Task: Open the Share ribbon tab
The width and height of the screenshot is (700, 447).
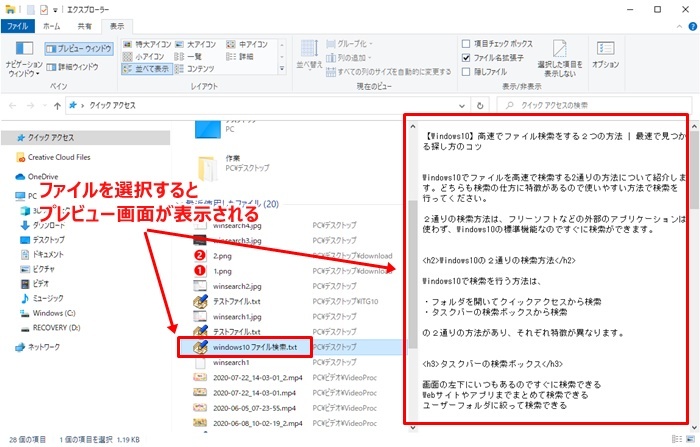Action: click(x=84, y=25)
